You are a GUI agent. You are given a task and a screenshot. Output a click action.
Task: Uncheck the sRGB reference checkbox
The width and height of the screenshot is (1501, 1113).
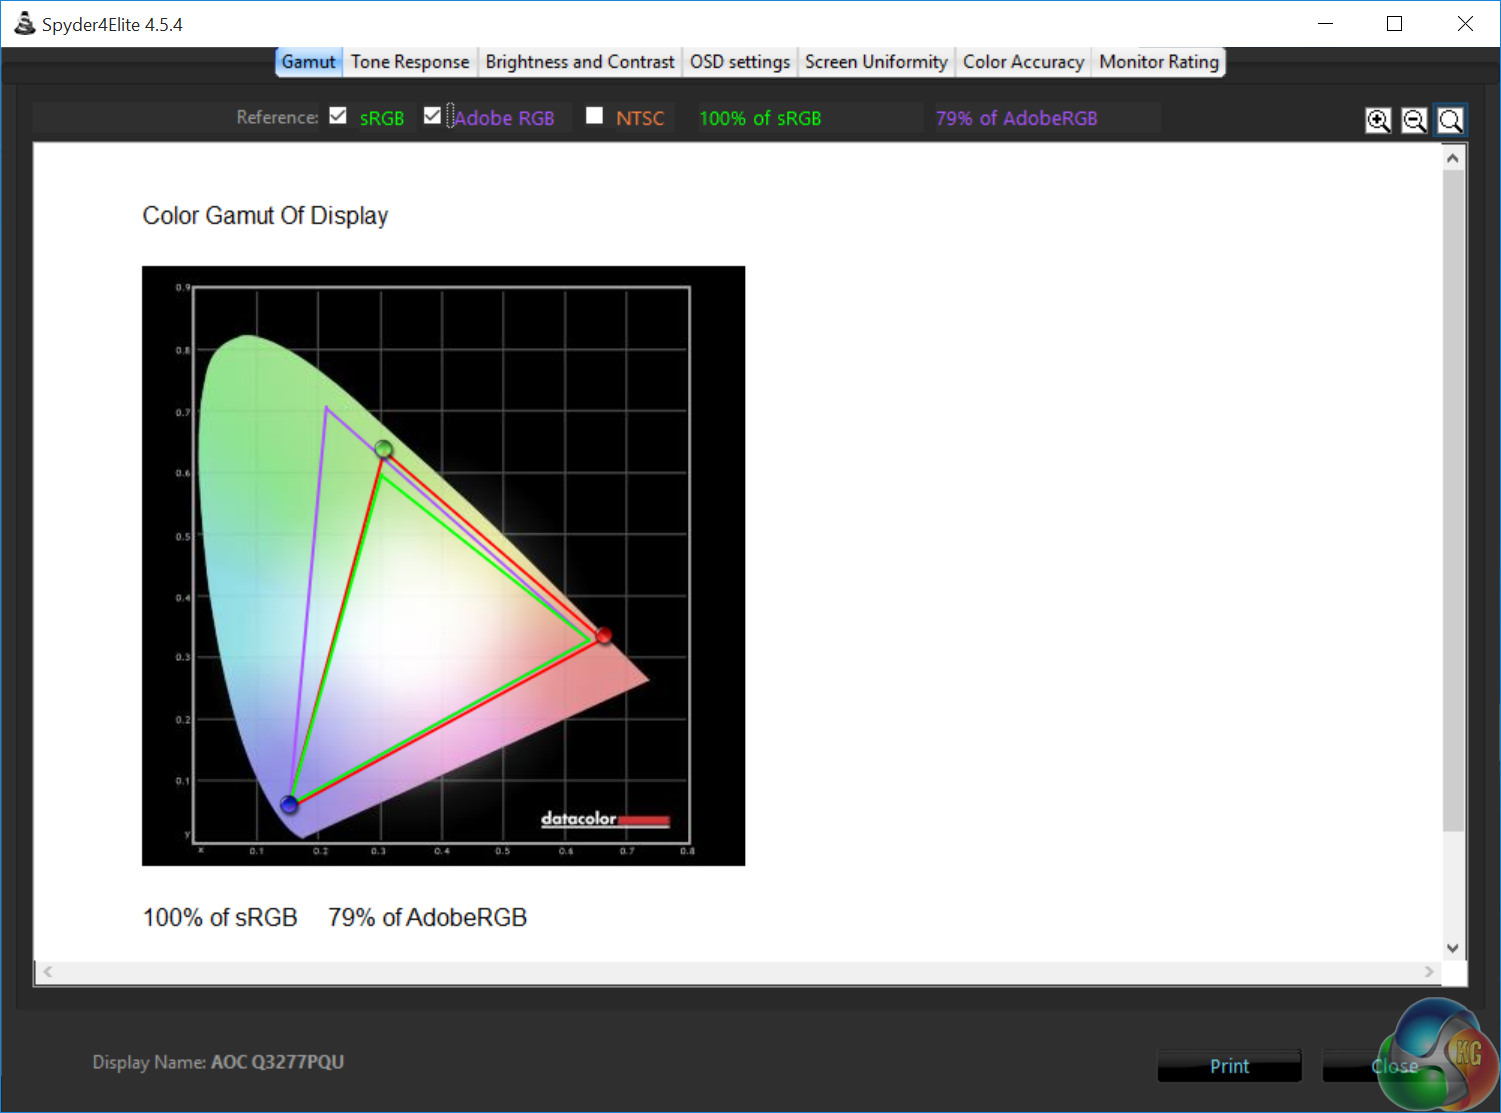tap(338, 116)
